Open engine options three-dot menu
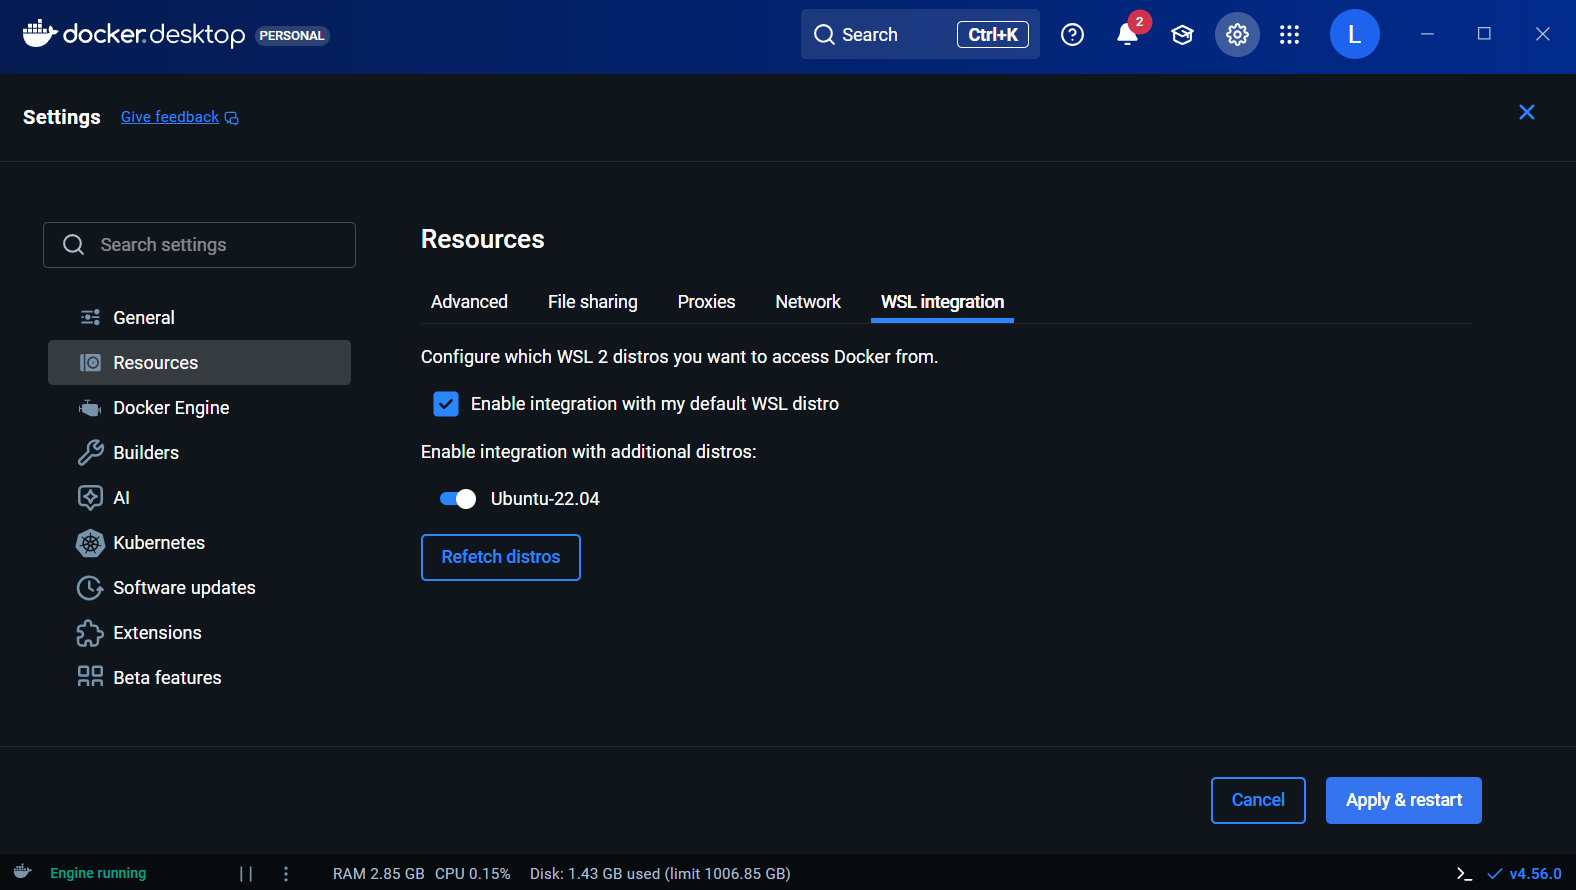 [x=286, y=874]
